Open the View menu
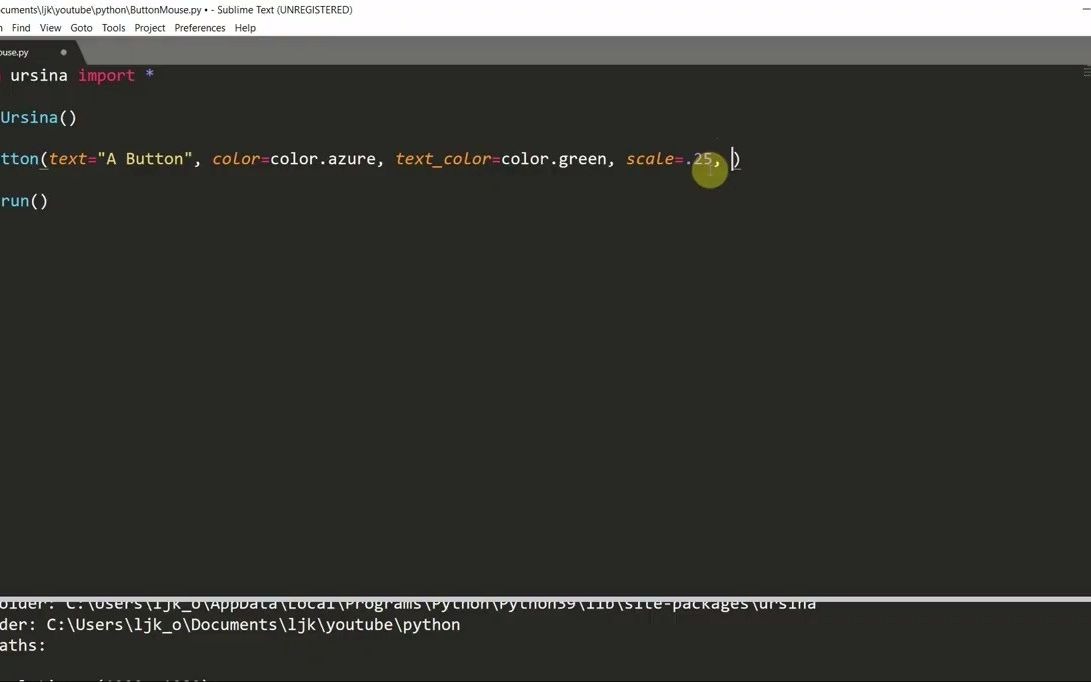Image resolution: width=1091 pixels, height=682 pixels. point(49,27)
